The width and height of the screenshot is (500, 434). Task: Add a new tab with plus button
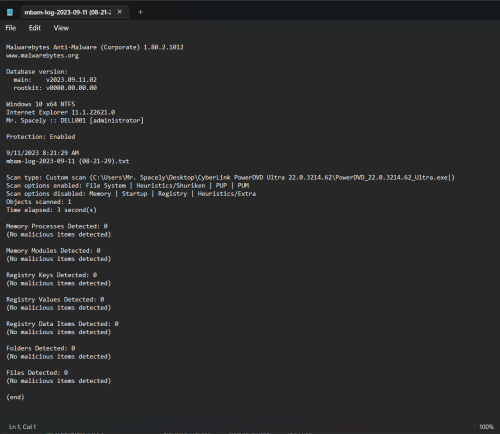click(140, 12)
